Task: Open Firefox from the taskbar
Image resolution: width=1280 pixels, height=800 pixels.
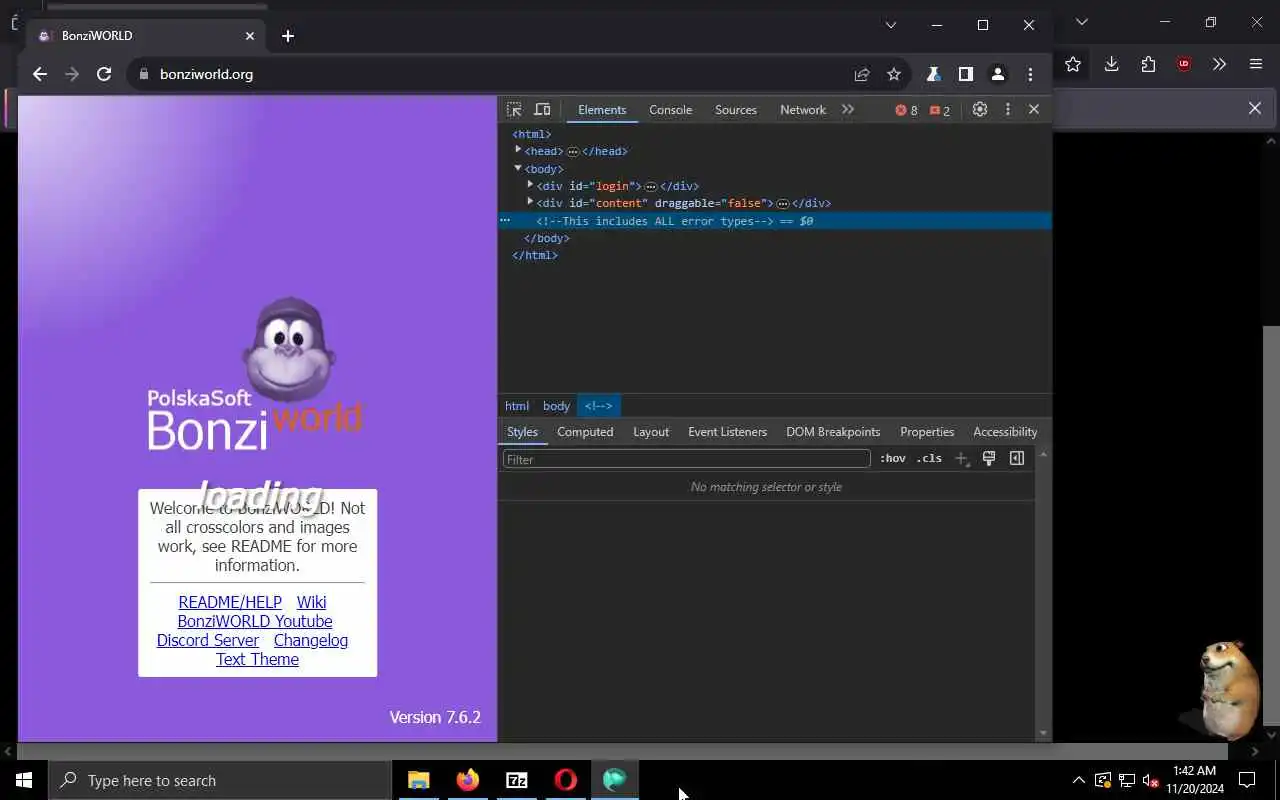Action: [468, 780]
